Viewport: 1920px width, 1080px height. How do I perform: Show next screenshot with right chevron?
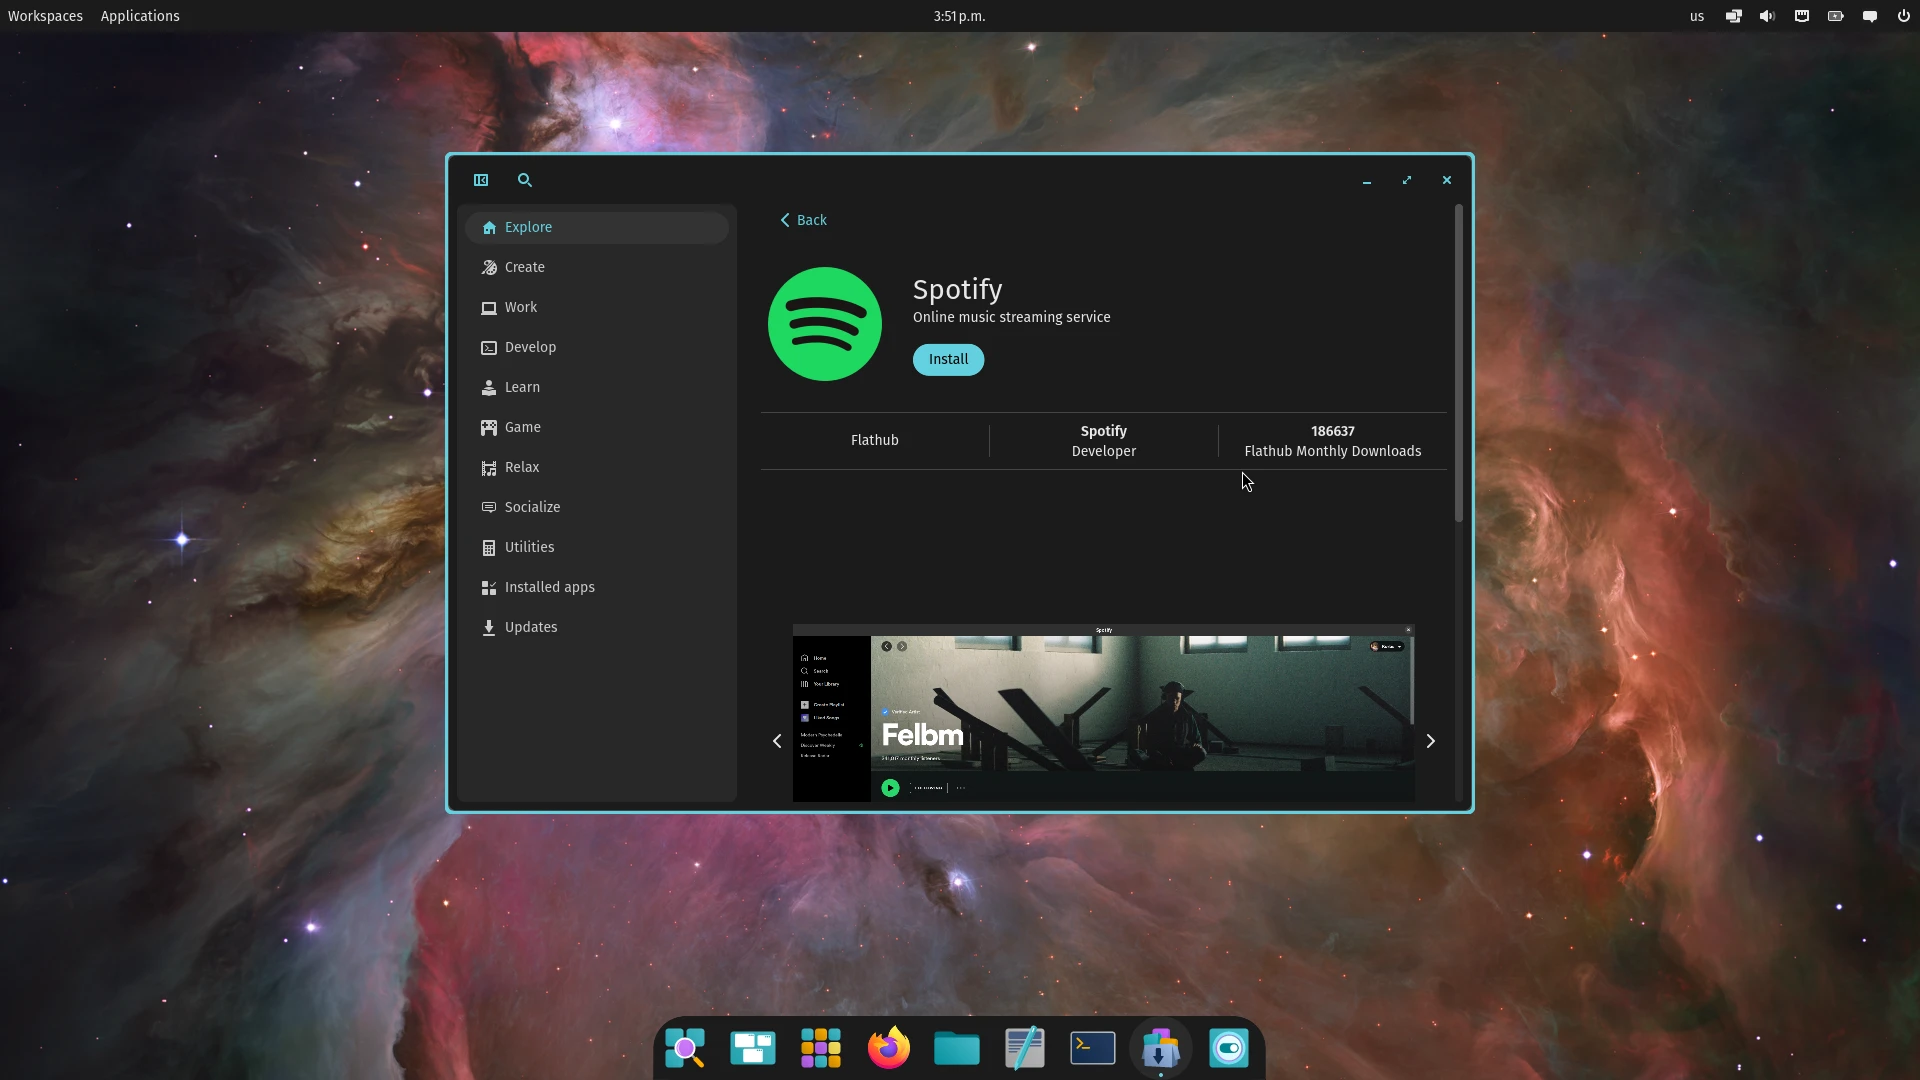click(1430, 741)
